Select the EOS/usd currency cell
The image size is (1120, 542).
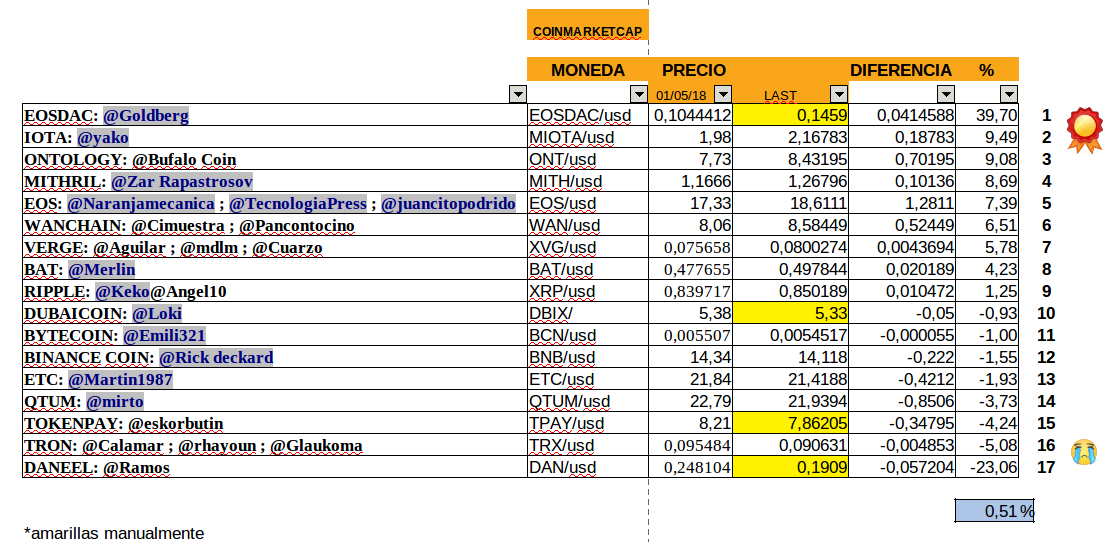pos(587,204)
